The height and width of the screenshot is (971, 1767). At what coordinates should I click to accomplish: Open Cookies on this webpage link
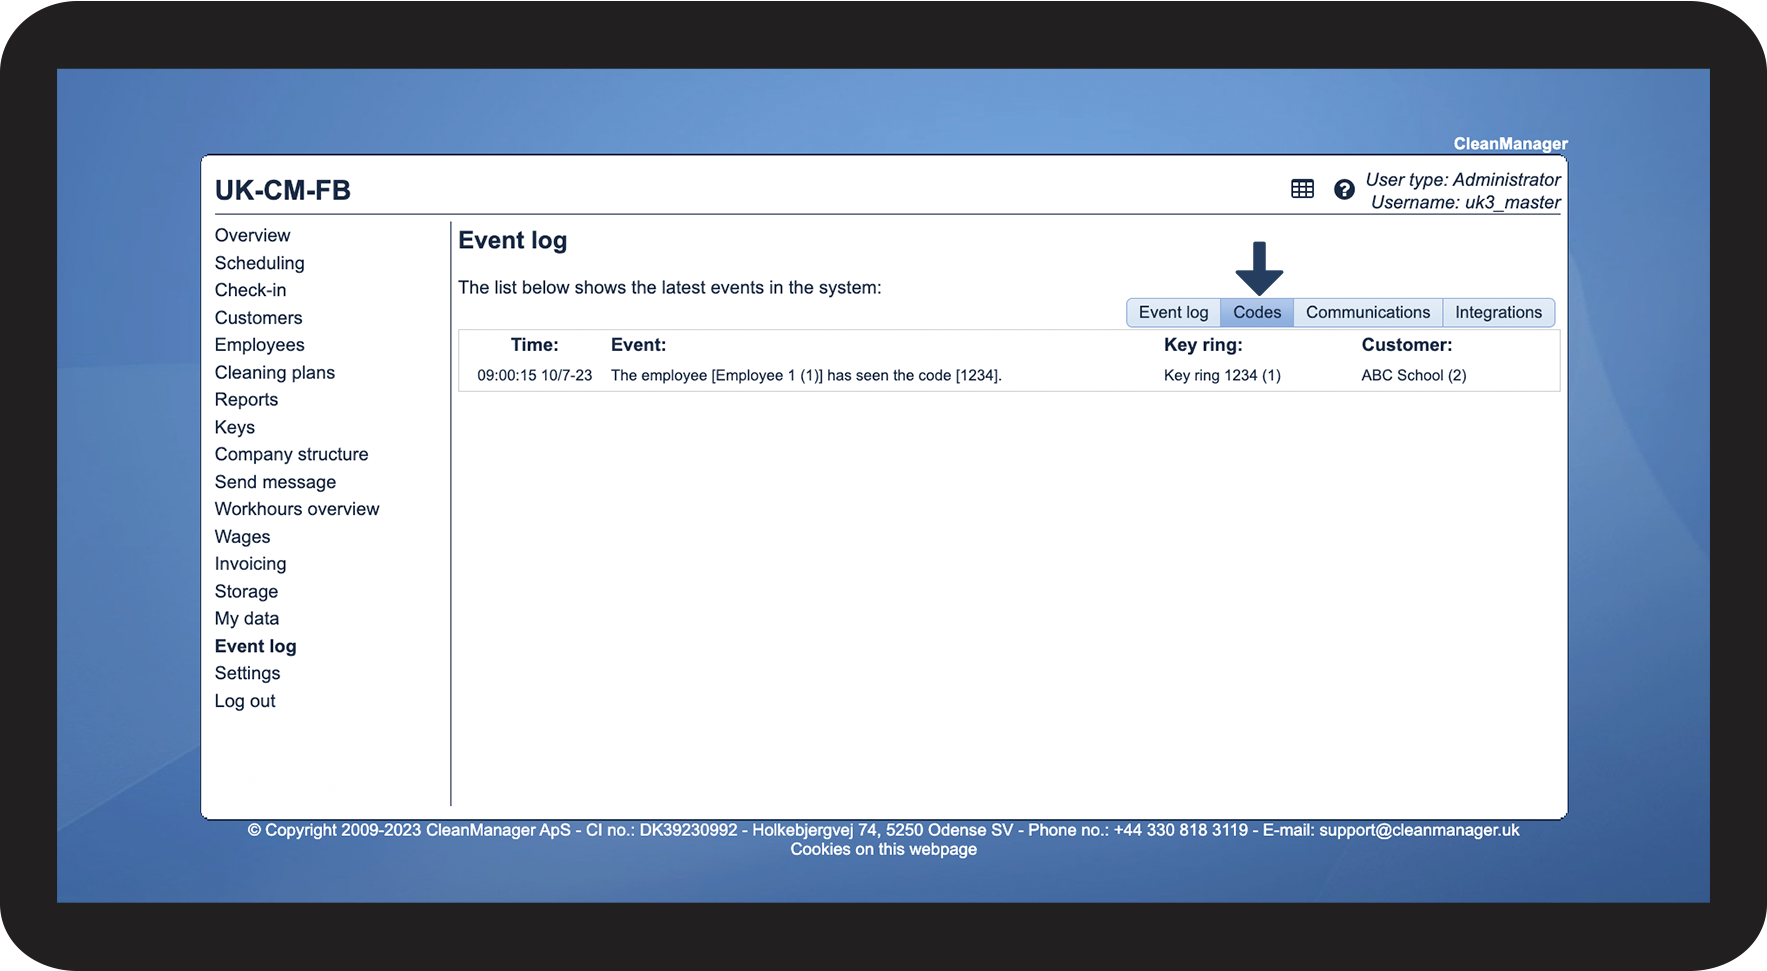coord(883,849)
